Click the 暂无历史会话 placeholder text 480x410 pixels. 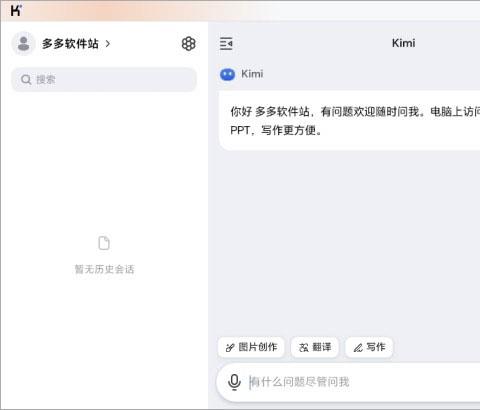click(x=104, y=269)
